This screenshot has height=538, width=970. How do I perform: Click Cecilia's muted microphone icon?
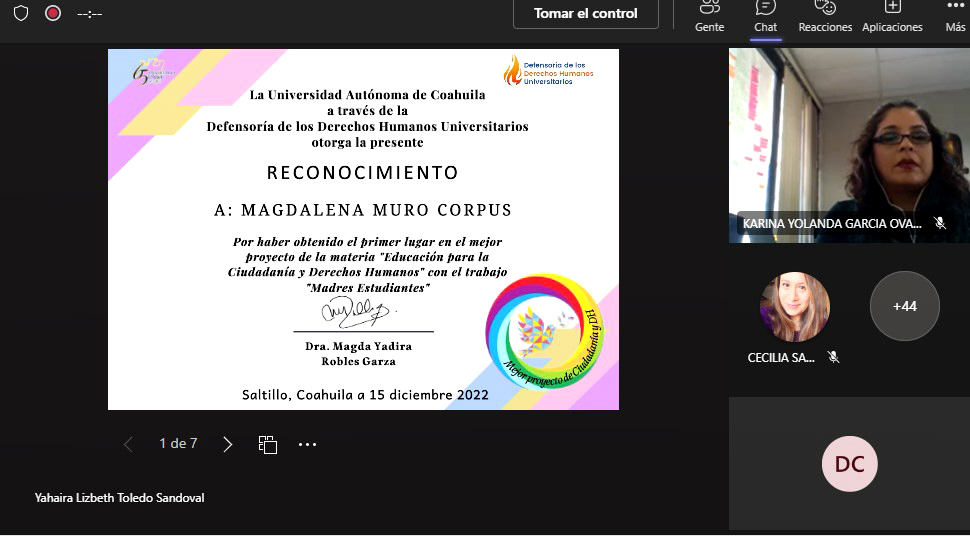tap(833, 357)
